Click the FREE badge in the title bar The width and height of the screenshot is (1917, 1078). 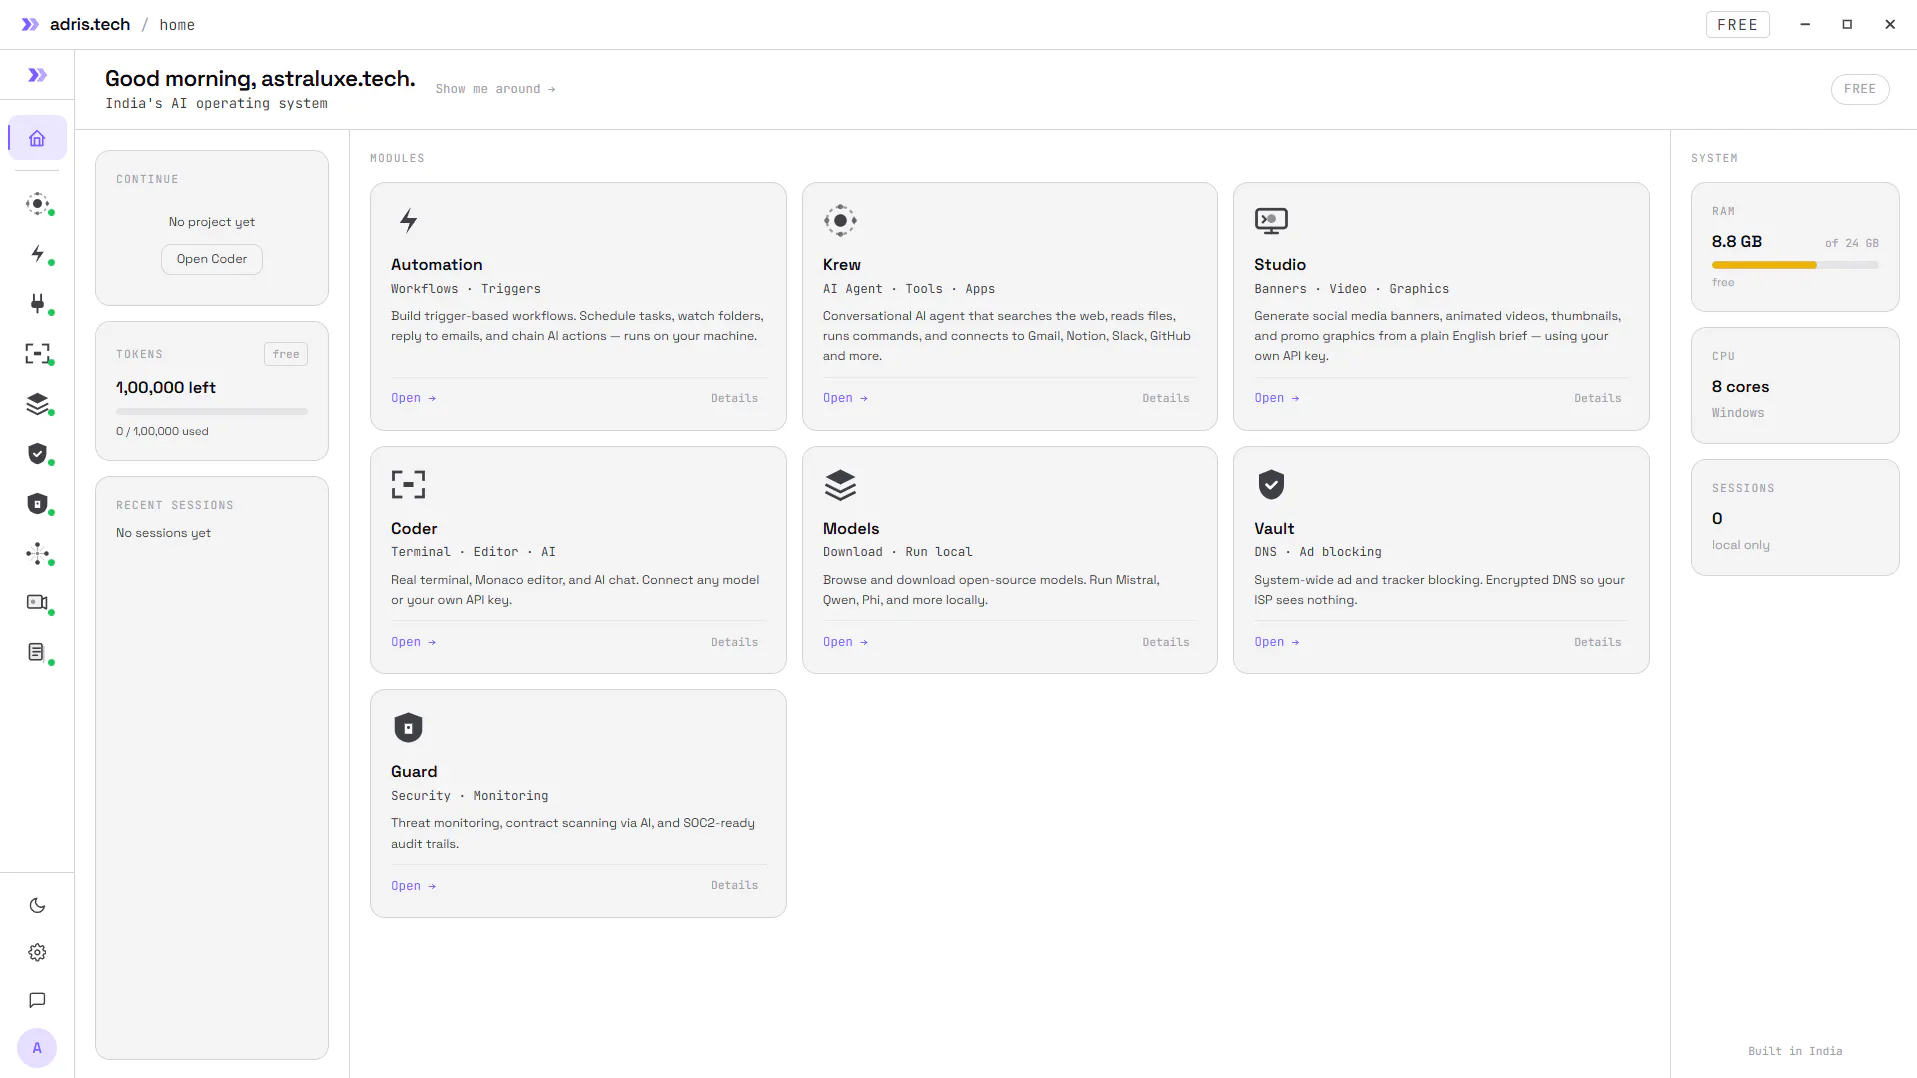click(x=1737, y=25)
